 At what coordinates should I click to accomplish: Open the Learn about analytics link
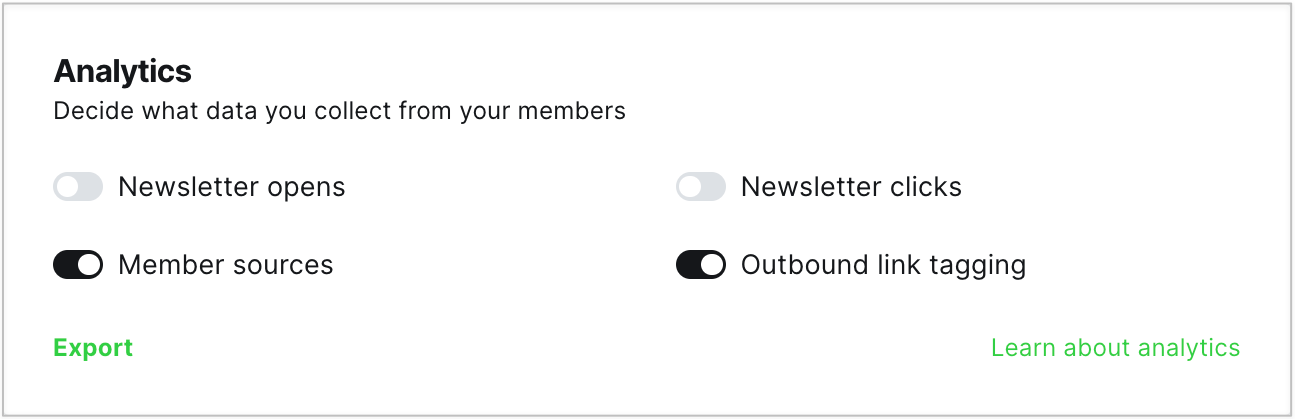pos(1115,348)
